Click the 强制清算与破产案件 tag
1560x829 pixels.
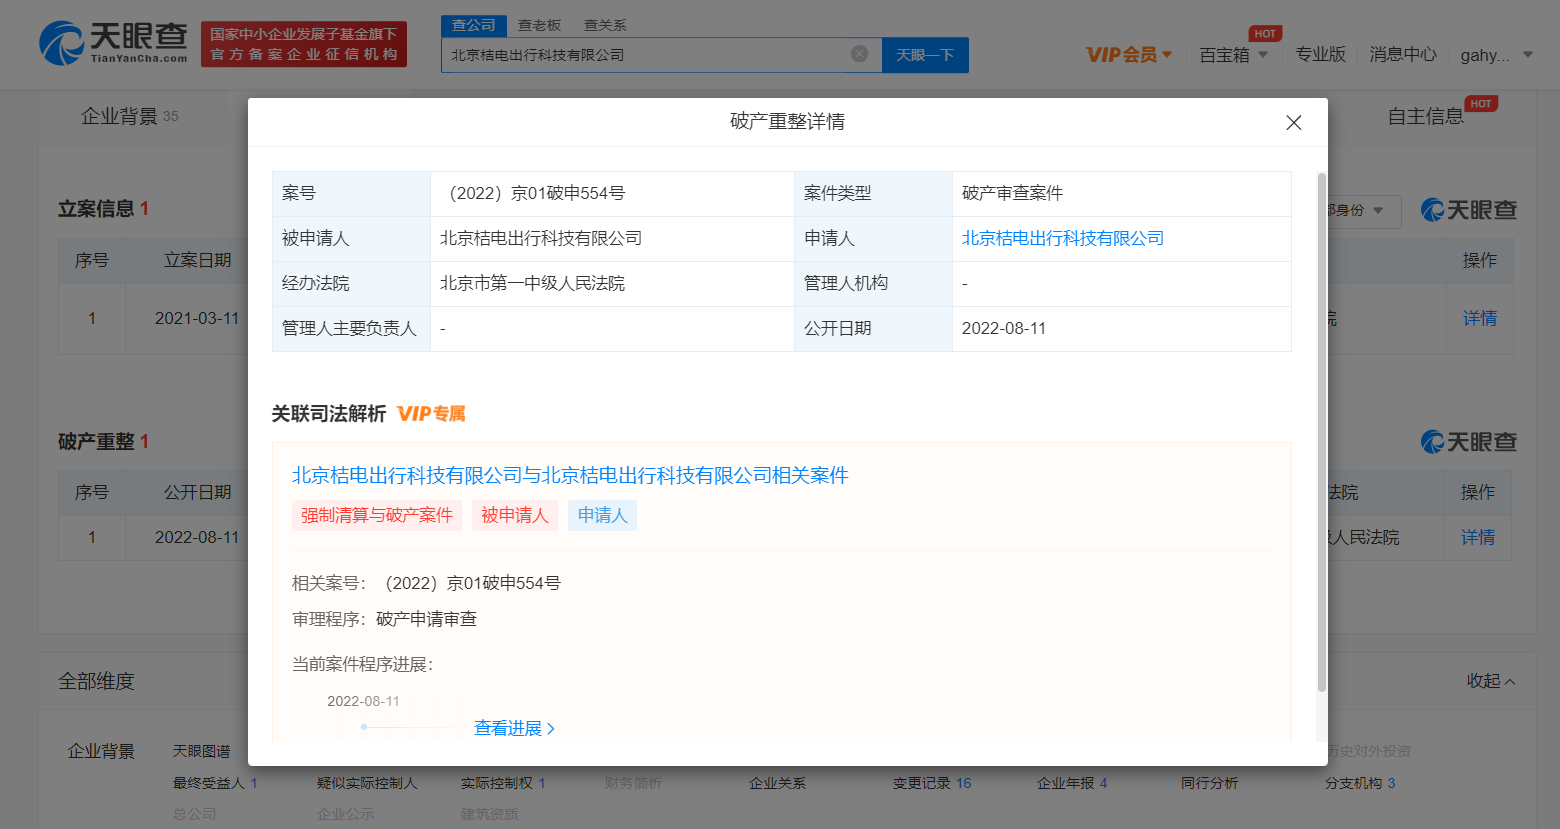tap(377, 515)
